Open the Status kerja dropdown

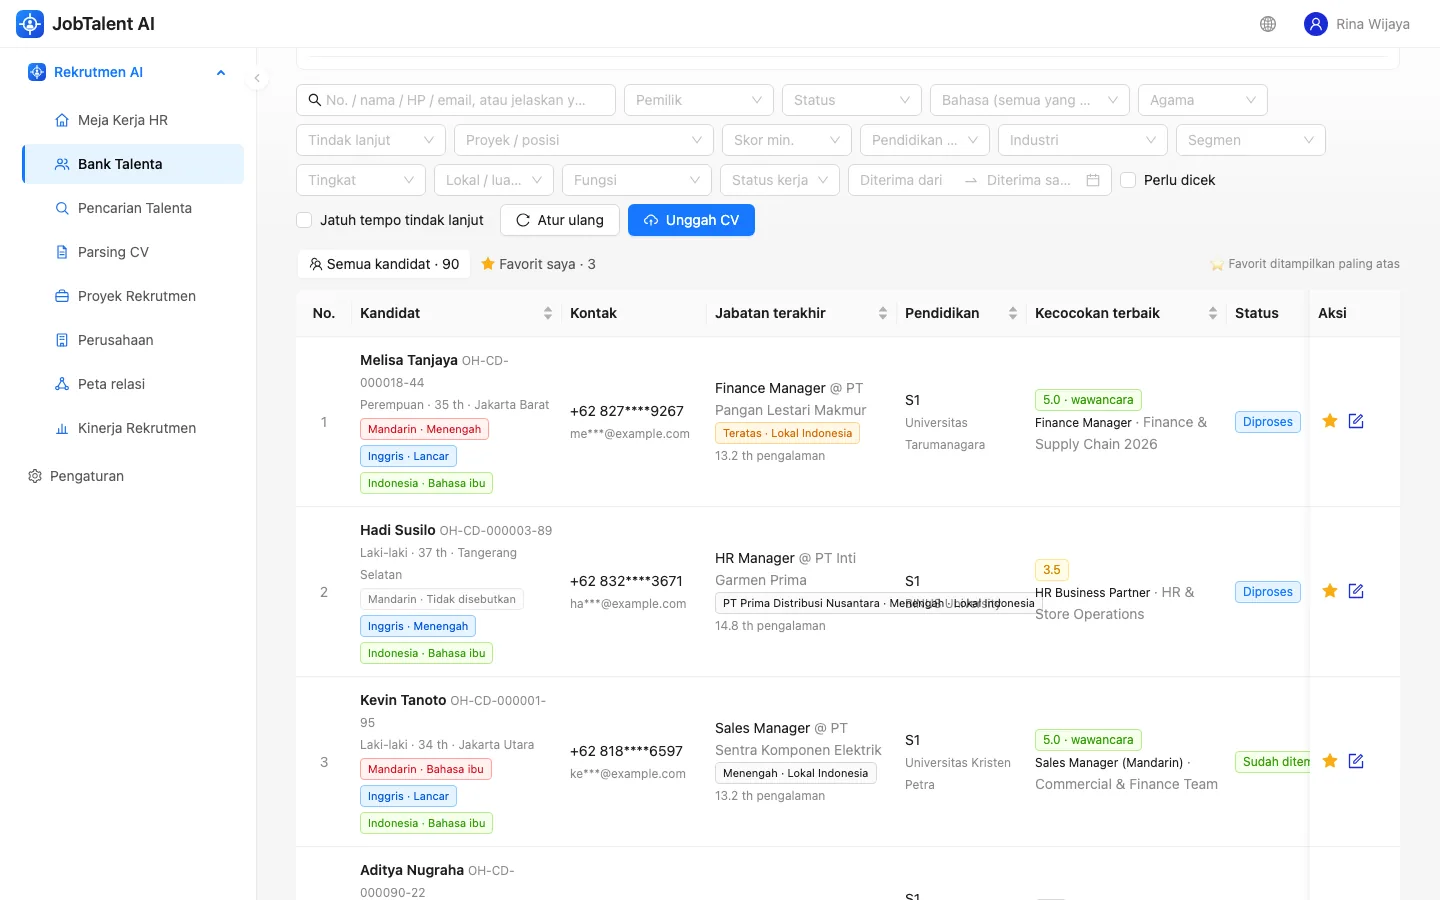pyautogui.click(x=780, y=180)
